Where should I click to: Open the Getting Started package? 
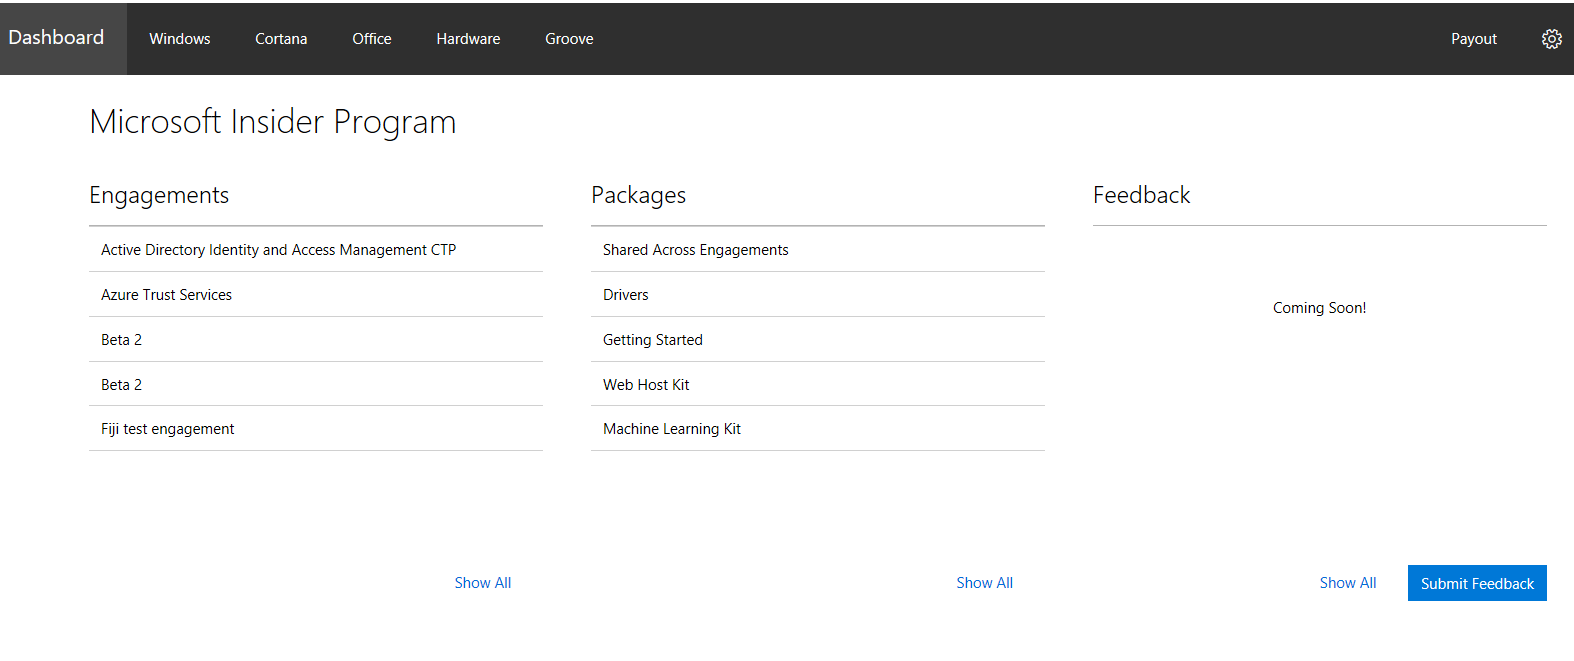tap(818, 340)
